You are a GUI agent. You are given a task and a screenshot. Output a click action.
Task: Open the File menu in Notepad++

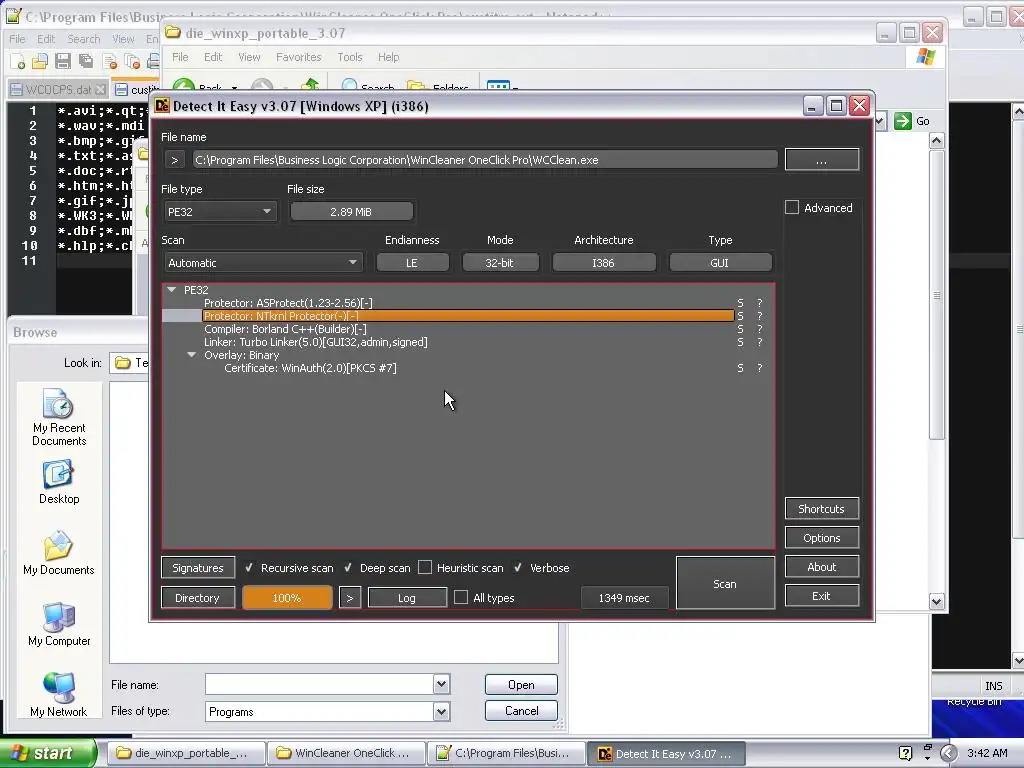(17, 39)
